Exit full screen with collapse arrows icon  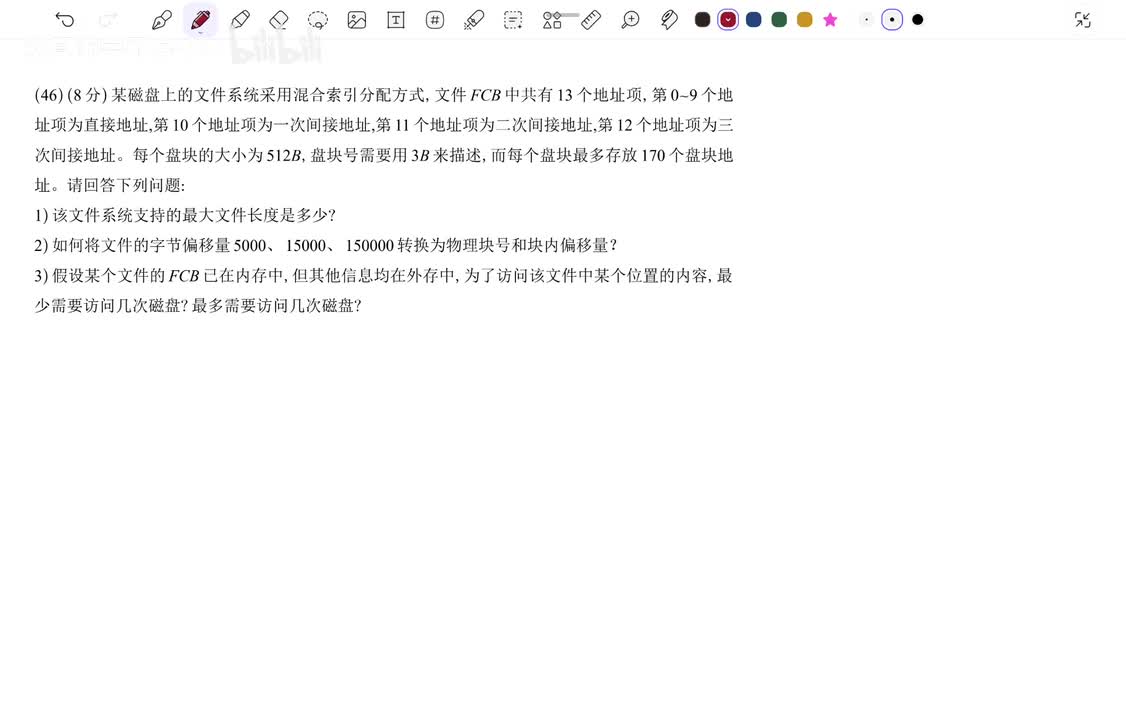tap(1083, 20)
